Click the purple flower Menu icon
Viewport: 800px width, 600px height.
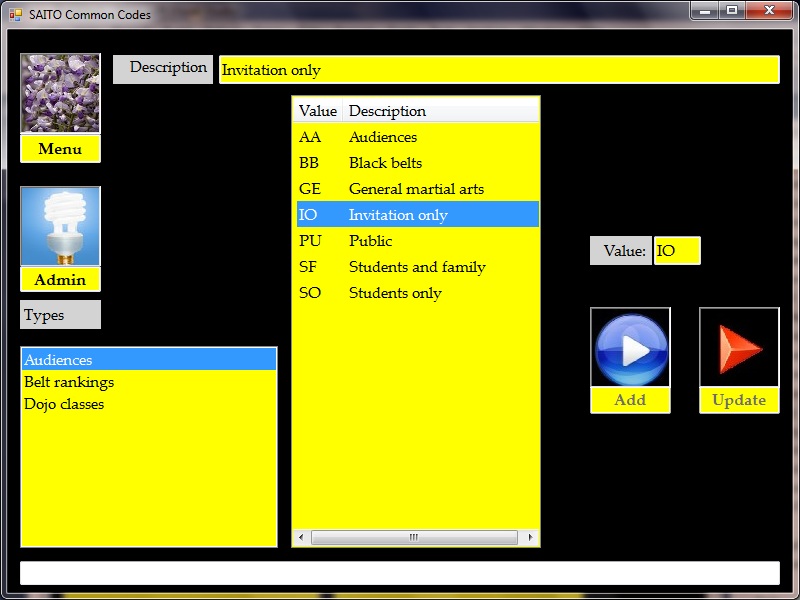60,93
